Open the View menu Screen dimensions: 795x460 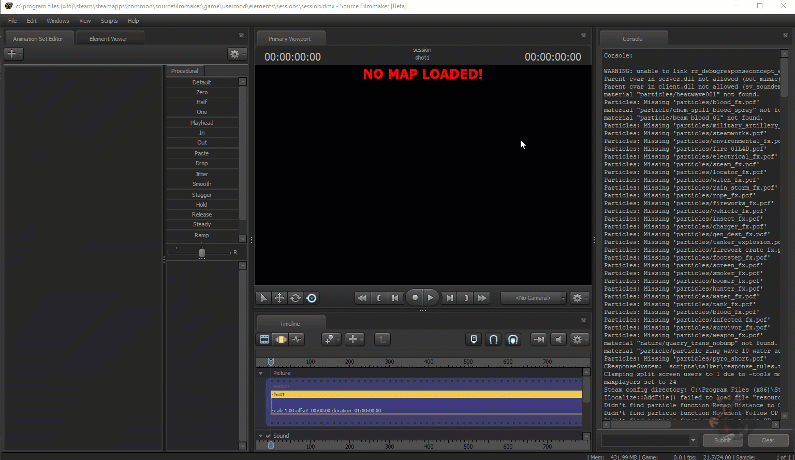click(x=85, y=21)
